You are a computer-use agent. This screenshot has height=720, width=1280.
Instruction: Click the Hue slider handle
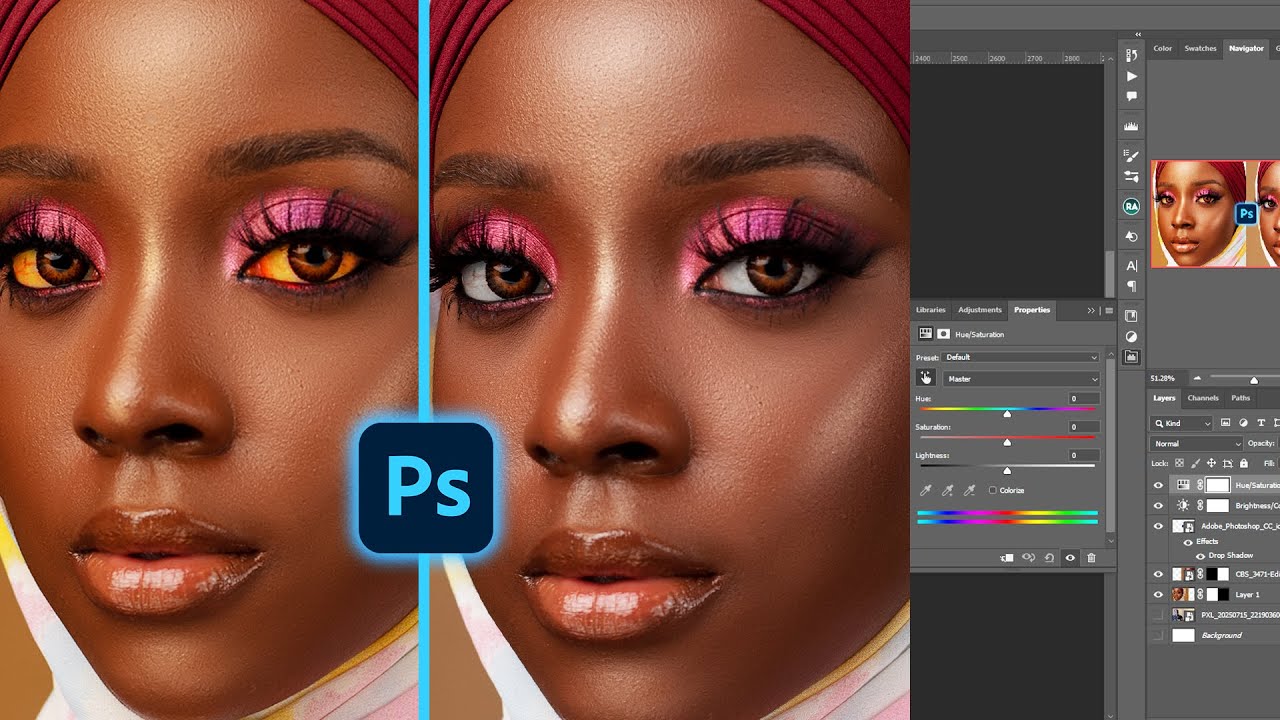pyautogui.click(x=1007, y=413)
